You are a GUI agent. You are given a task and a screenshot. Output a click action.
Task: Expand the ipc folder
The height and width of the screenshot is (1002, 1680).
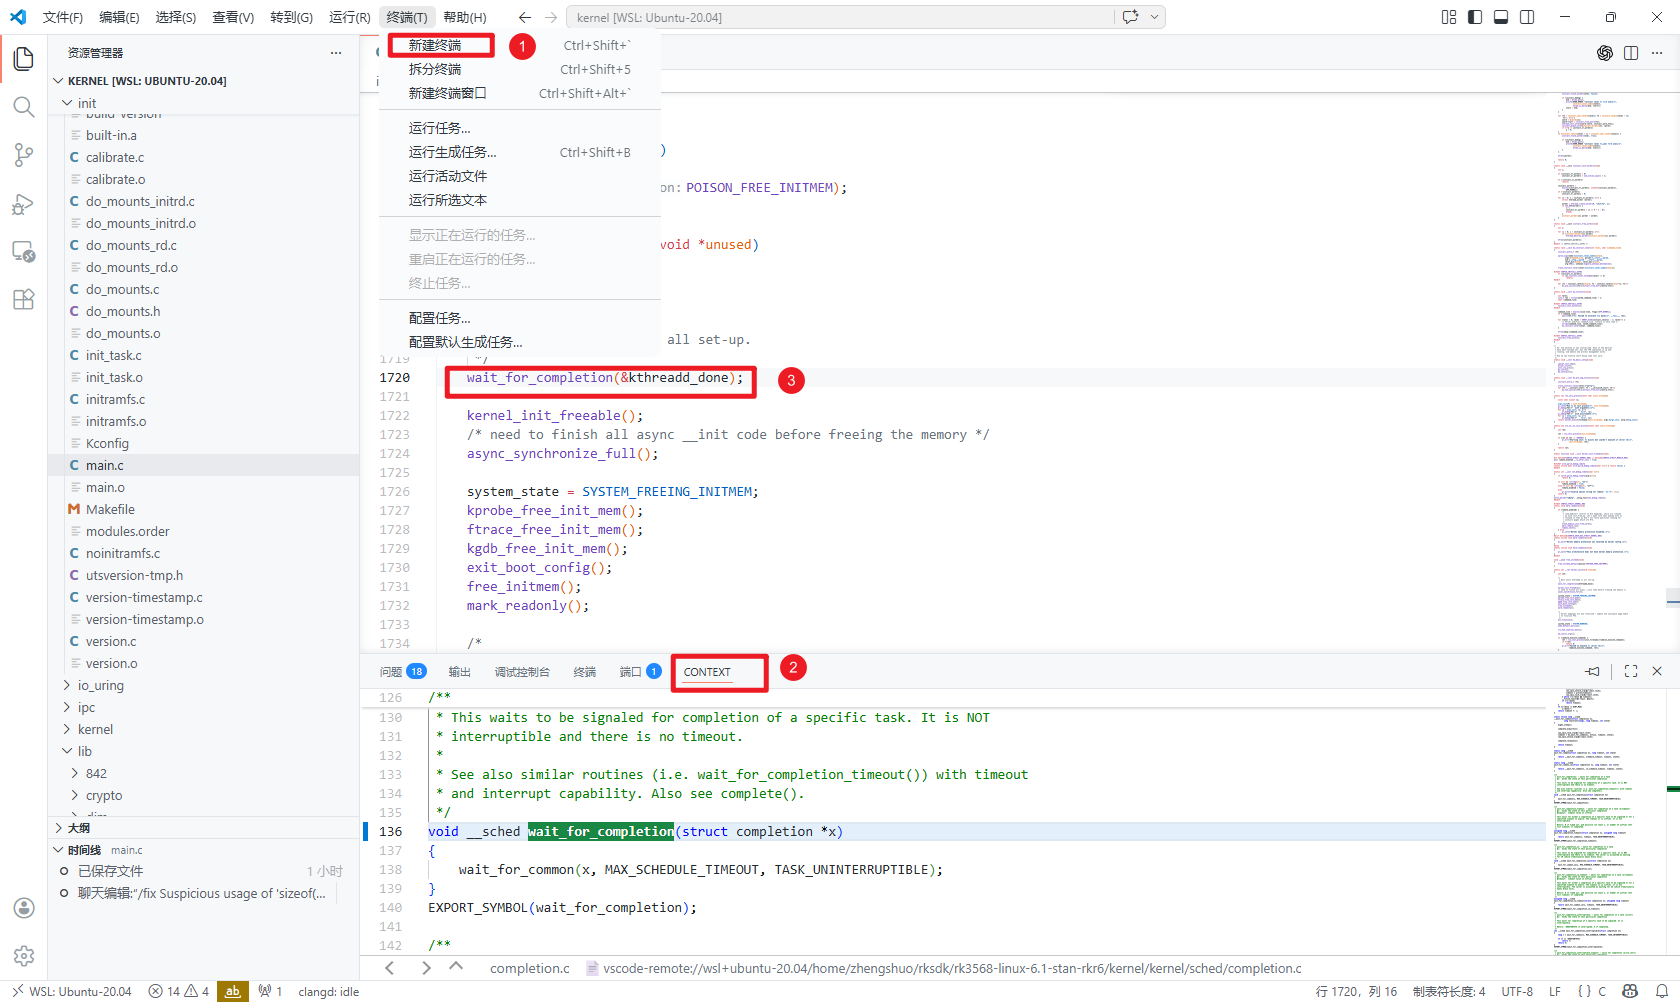tap(67, 707)
